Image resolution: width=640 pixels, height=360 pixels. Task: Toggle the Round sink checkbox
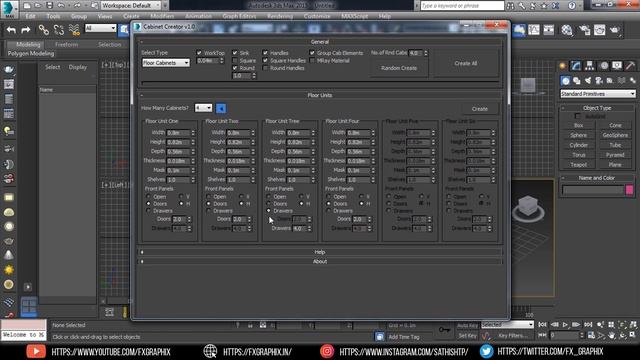coord(235,68)
